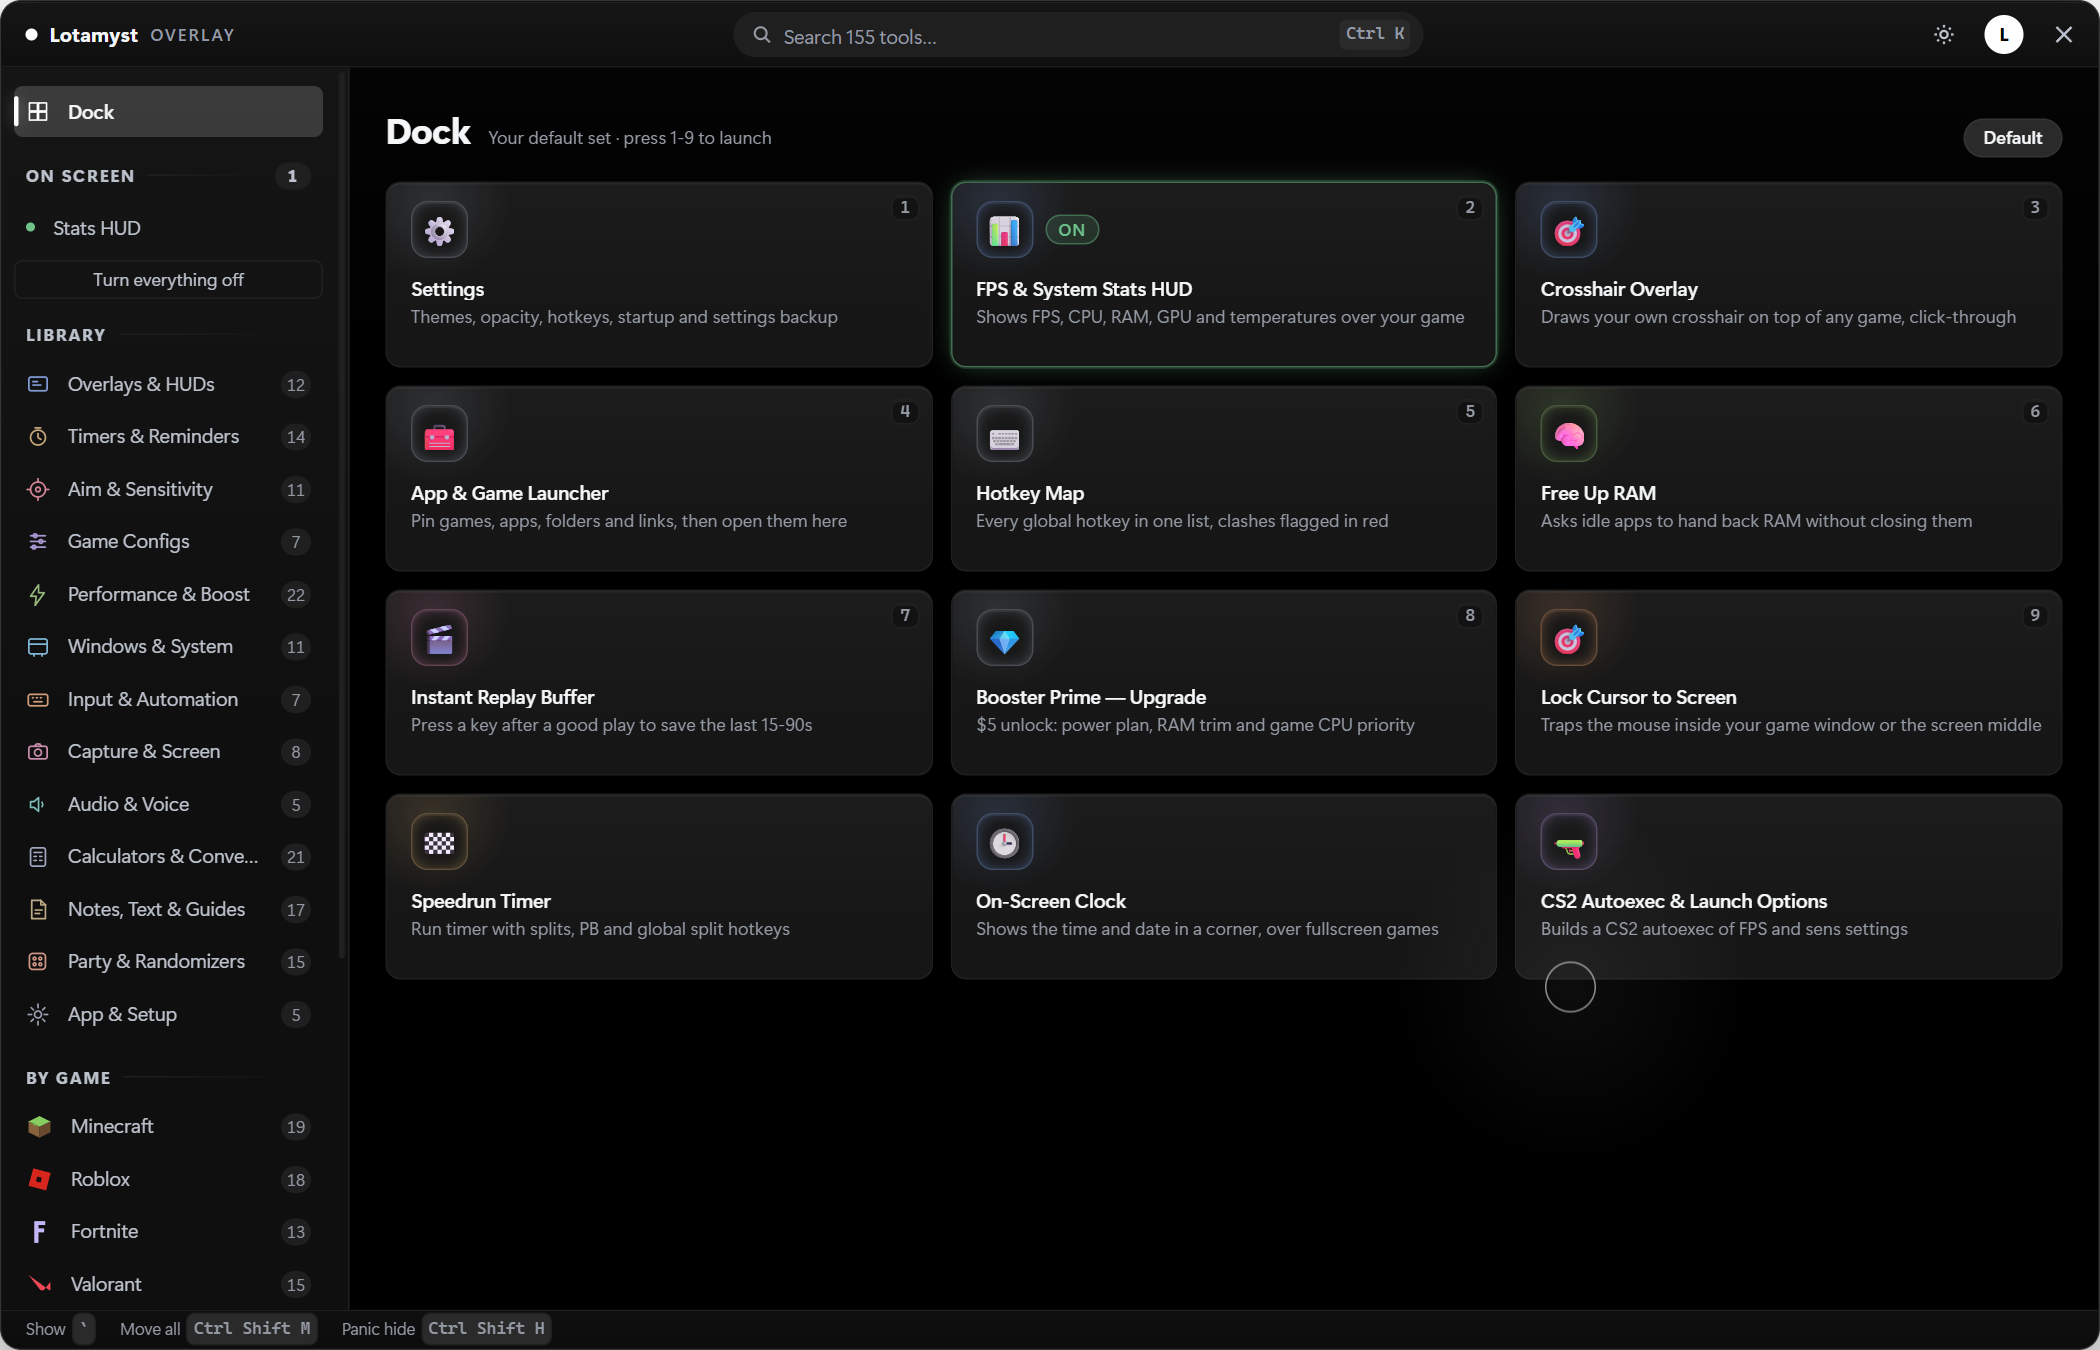Screen dimensions: 2100x1350
Task: Click the On Screen count badge 1
Action: click(x=292, y=176)
